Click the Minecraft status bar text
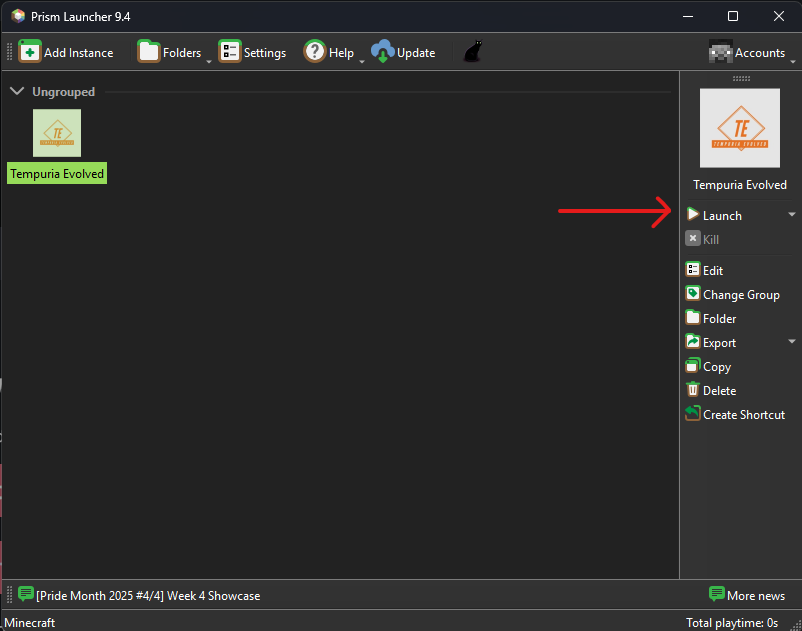 30,622
